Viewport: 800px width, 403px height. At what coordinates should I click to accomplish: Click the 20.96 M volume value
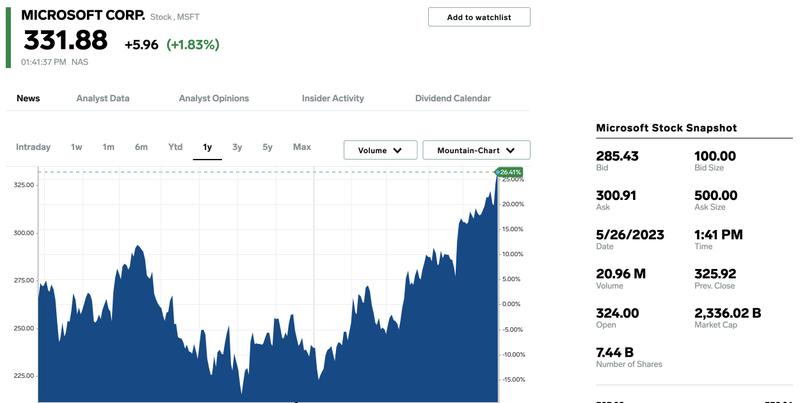pos(621,274)
